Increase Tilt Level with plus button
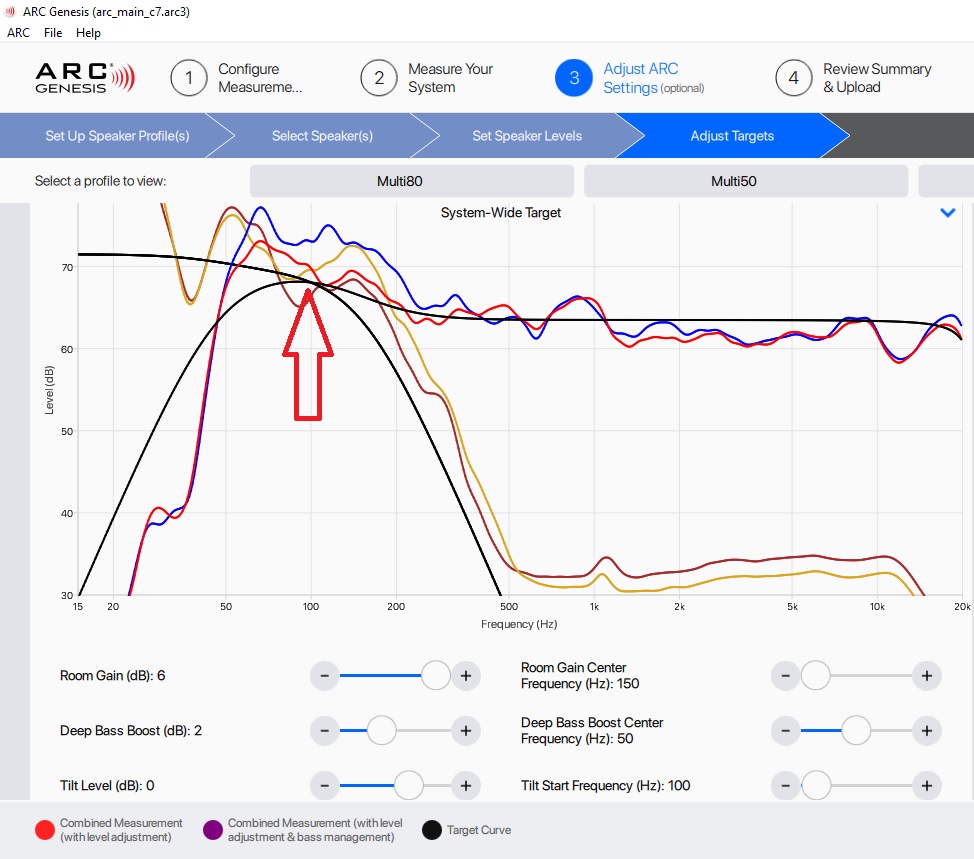974x859 pixels. (x=465, y=786)
